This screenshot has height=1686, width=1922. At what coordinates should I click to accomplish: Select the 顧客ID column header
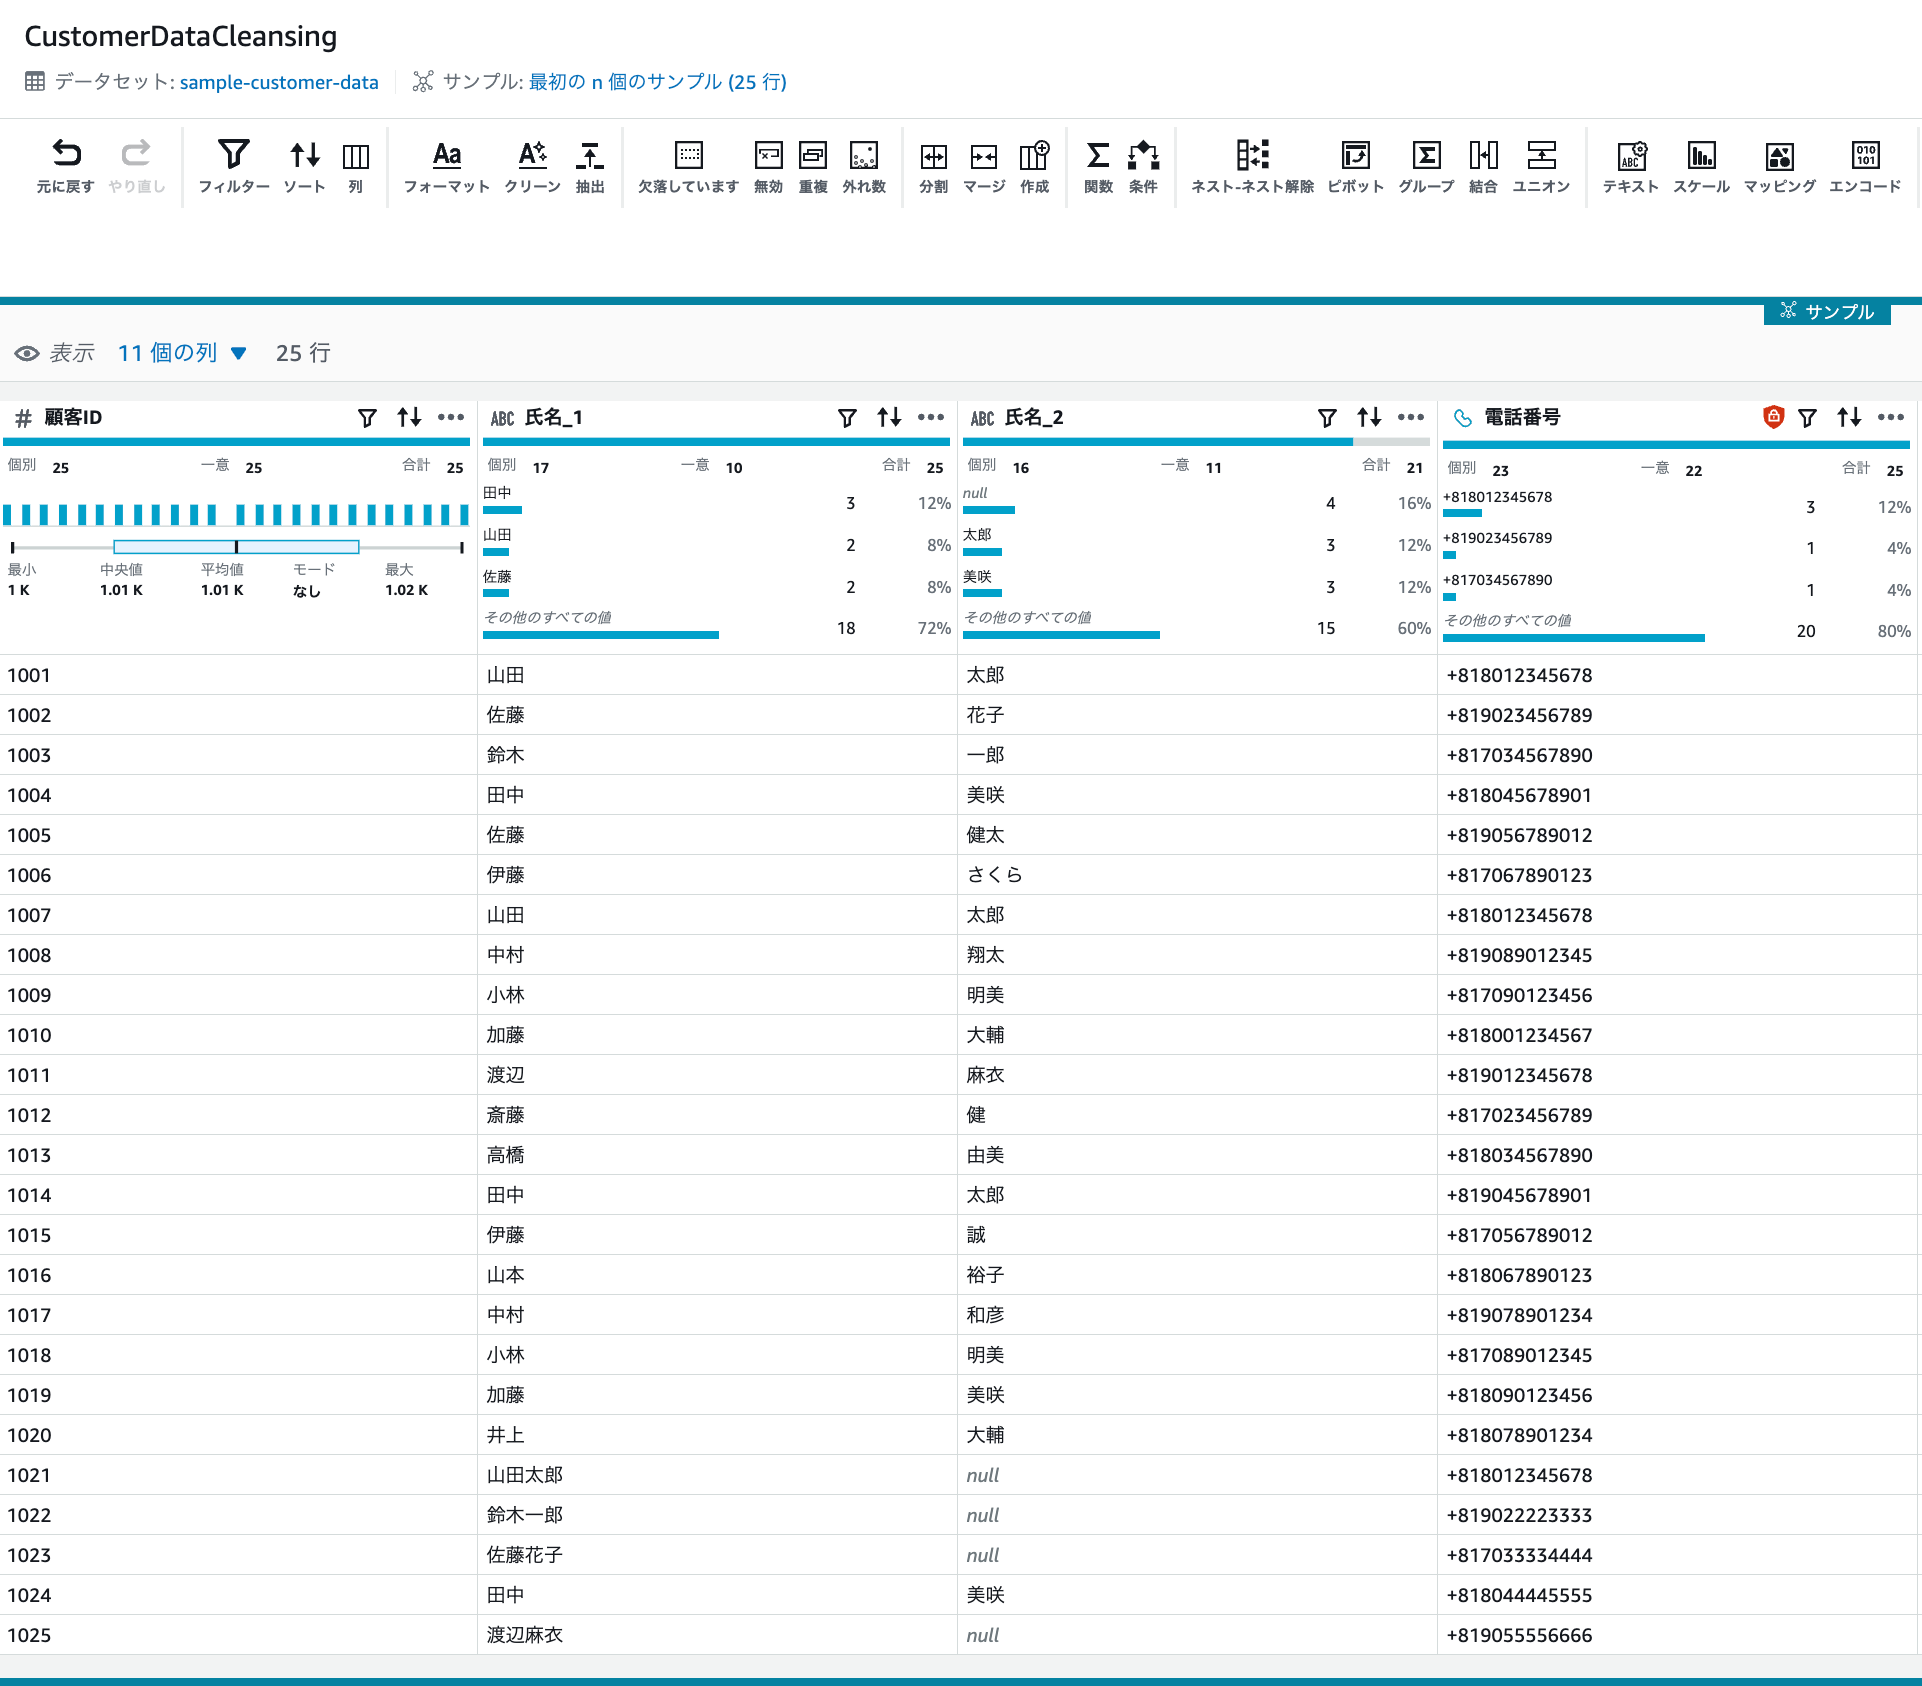(73, 418)
